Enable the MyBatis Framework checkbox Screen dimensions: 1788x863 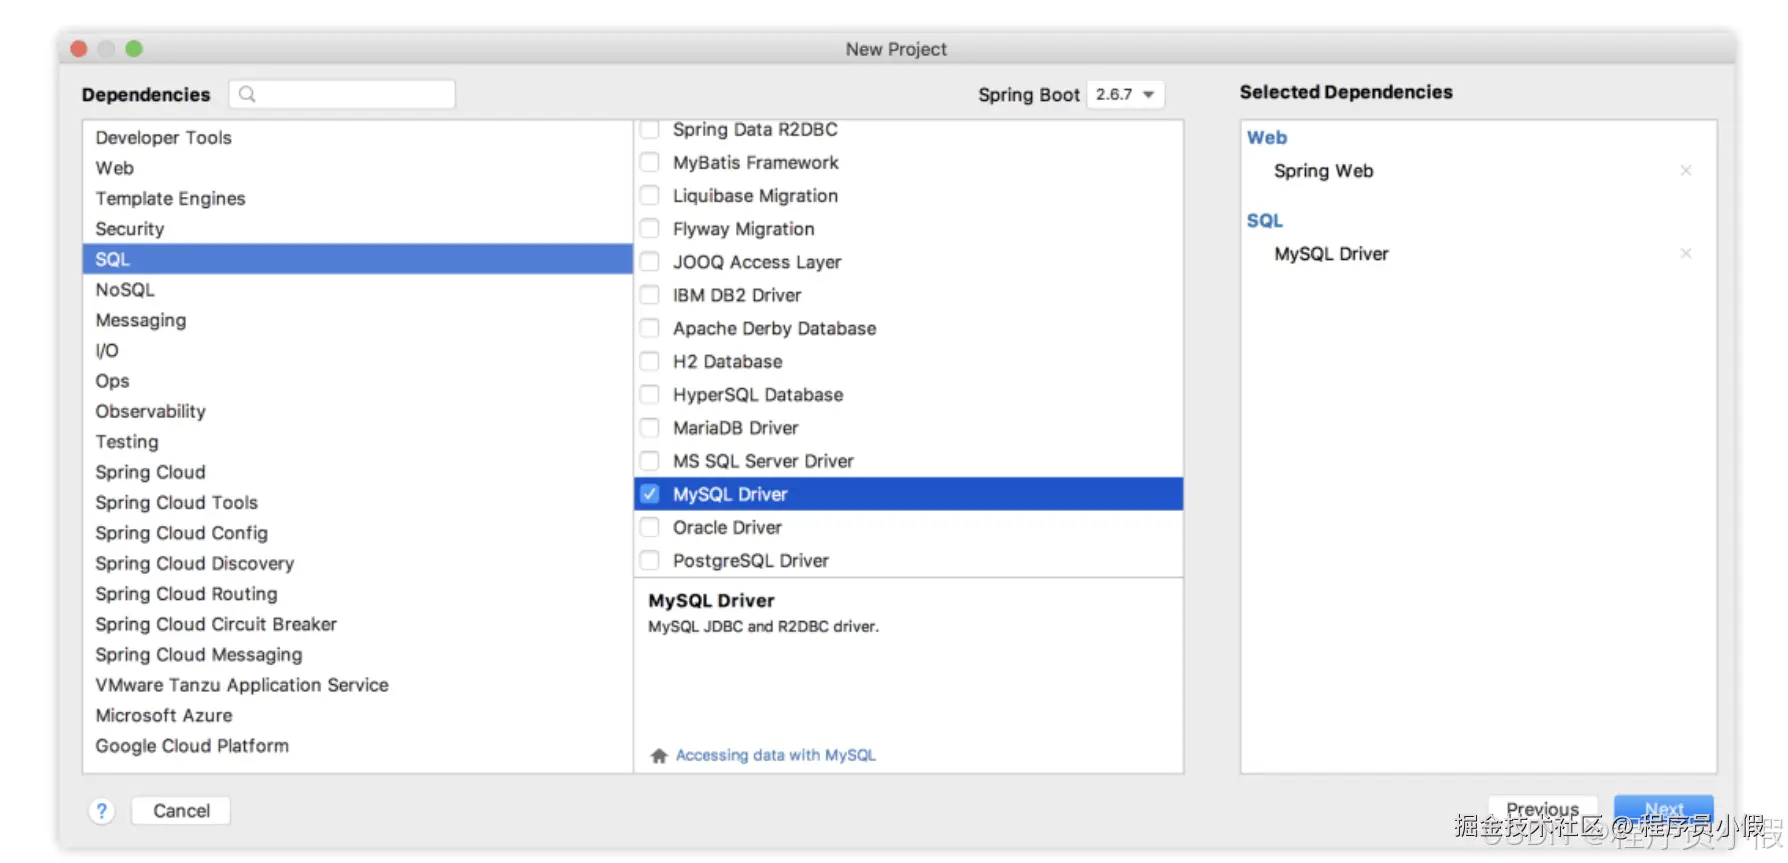click(x=650, y=162)
